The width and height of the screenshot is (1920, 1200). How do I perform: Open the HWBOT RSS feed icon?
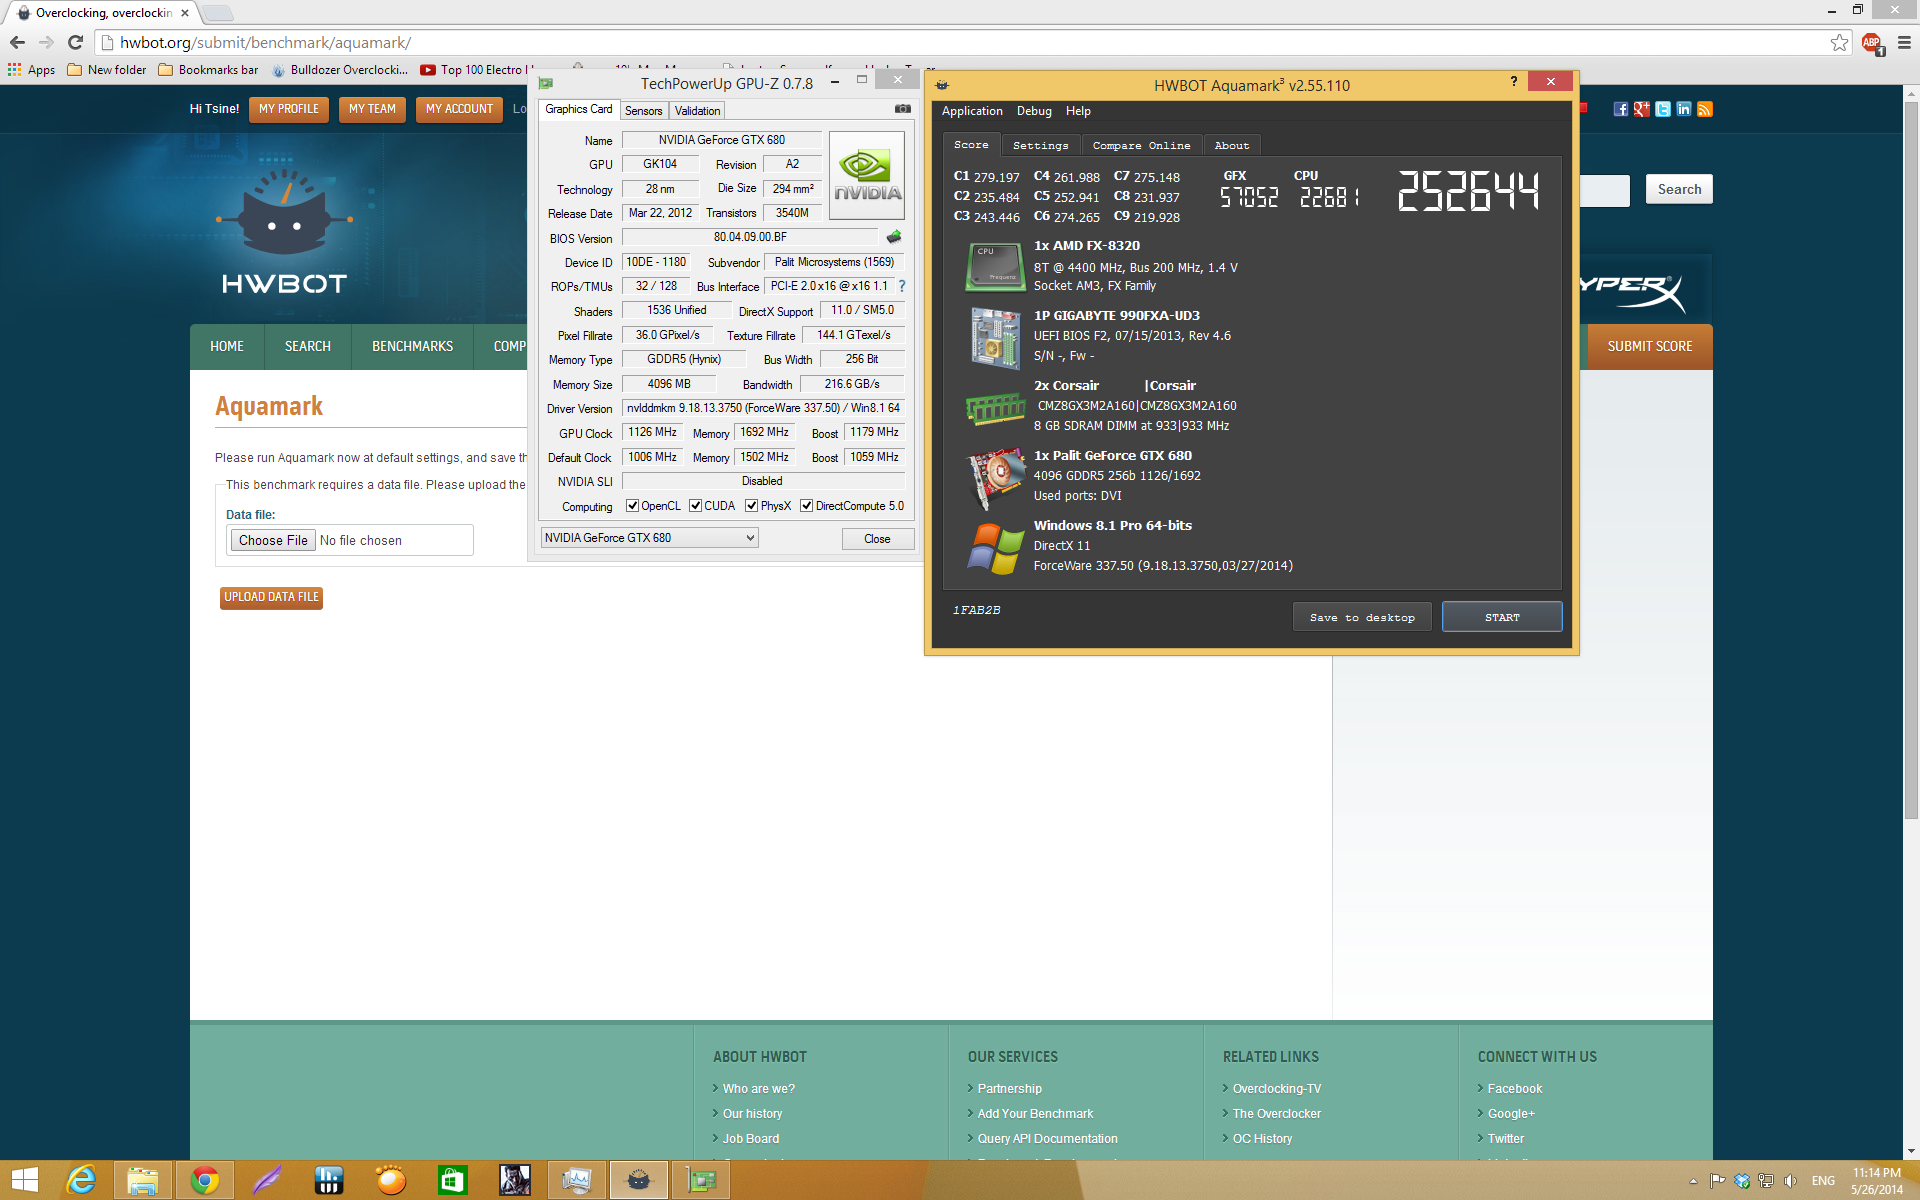[1705, 109]
